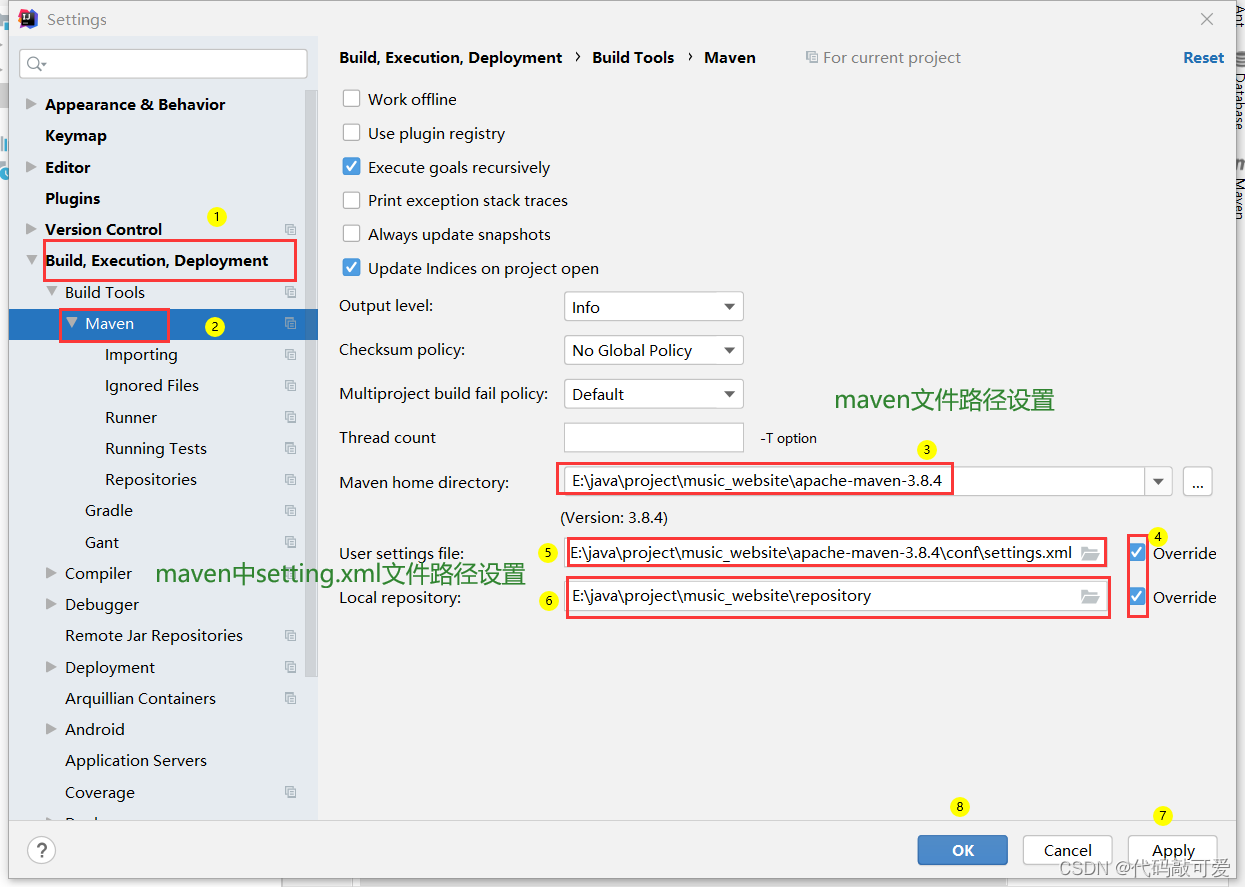Click the Cancel button

click(1068, 850)
